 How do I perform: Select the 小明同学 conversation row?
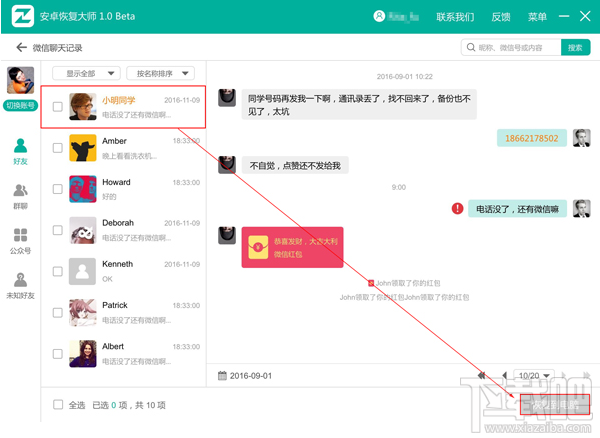123,107
